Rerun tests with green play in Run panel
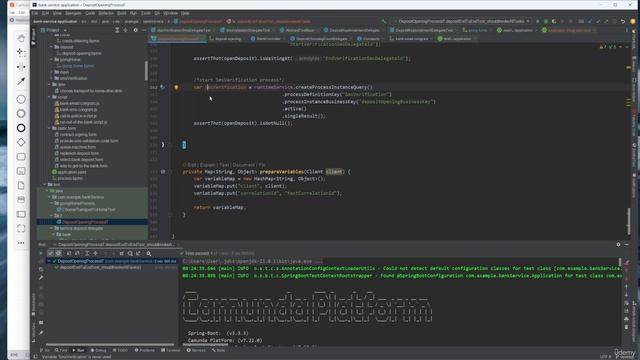The height and width of the screenshot is (360, 640). (41, 253)
